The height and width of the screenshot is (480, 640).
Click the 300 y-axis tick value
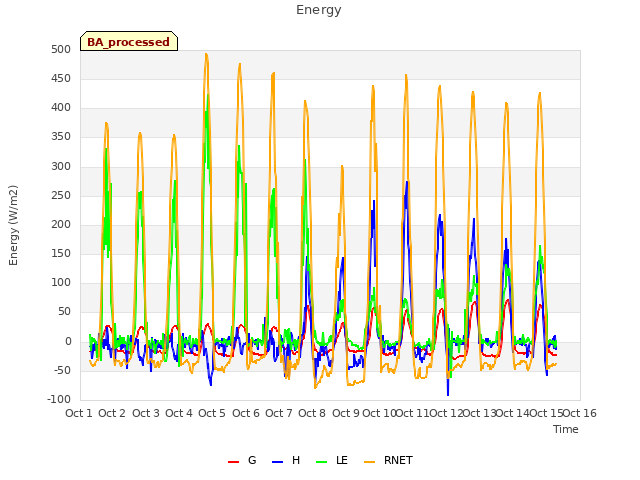pos(61,166)
